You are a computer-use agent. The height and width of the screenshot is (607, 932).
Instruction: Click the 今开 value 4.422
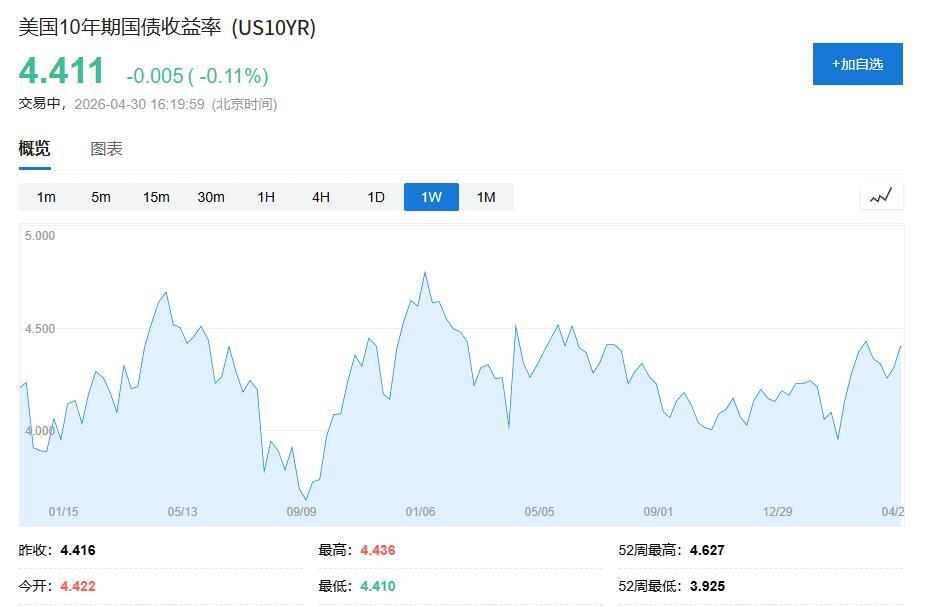(x=78, y=586)
